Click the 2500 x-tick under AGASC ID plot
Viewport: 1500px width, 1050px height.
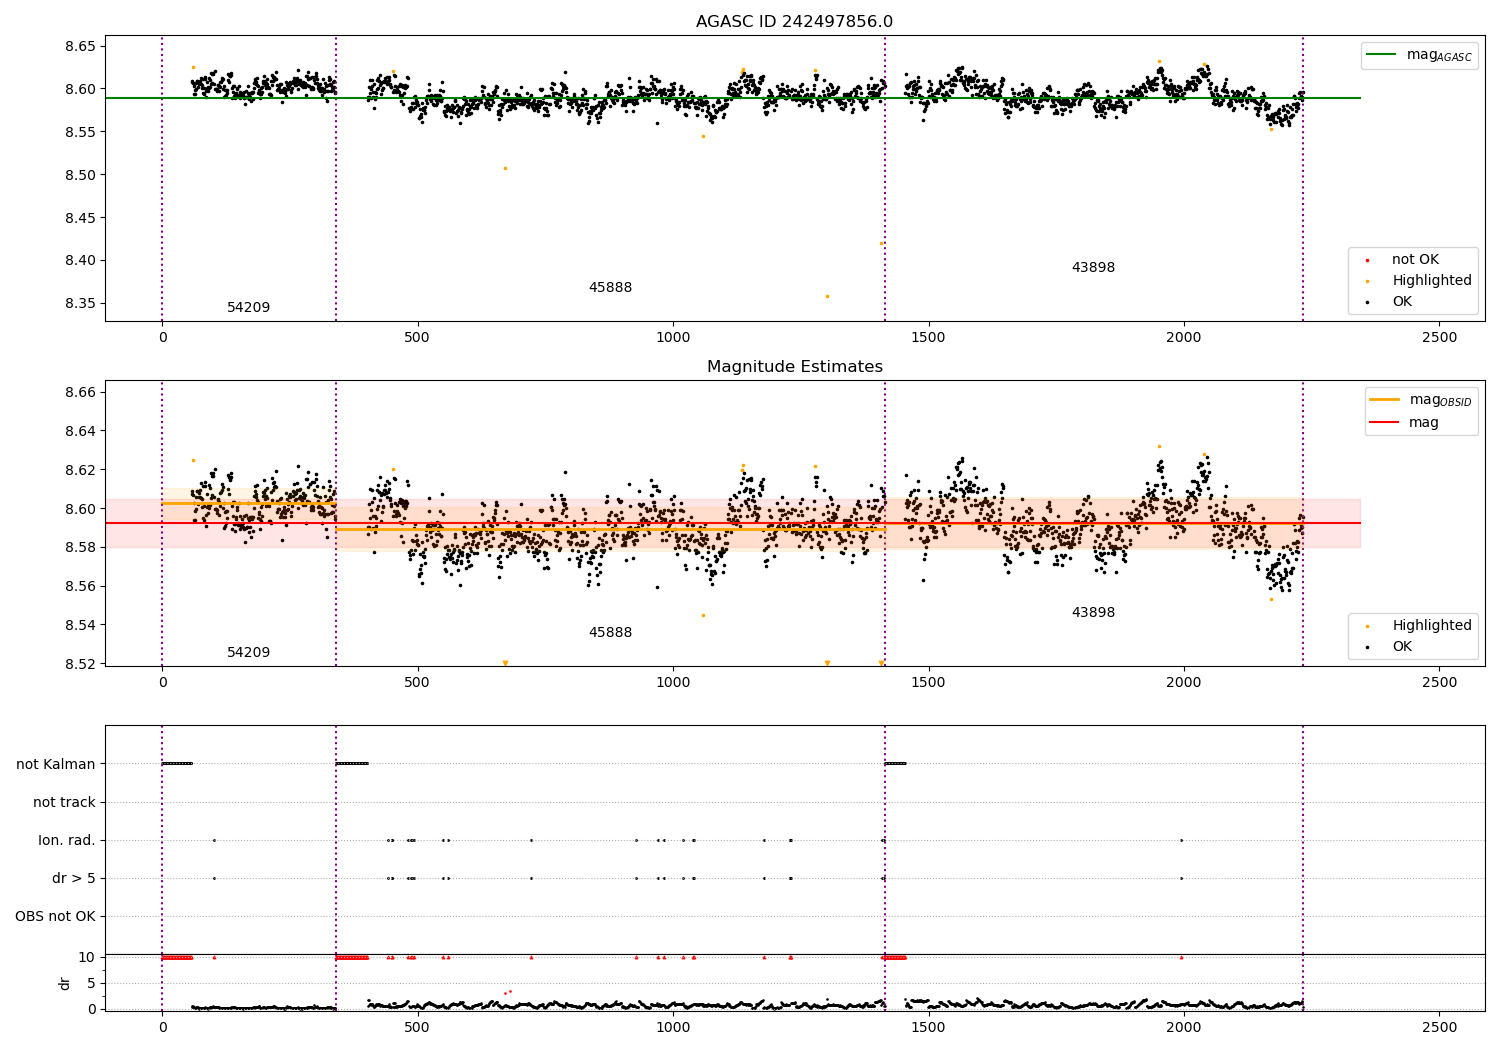point(1440,338)
